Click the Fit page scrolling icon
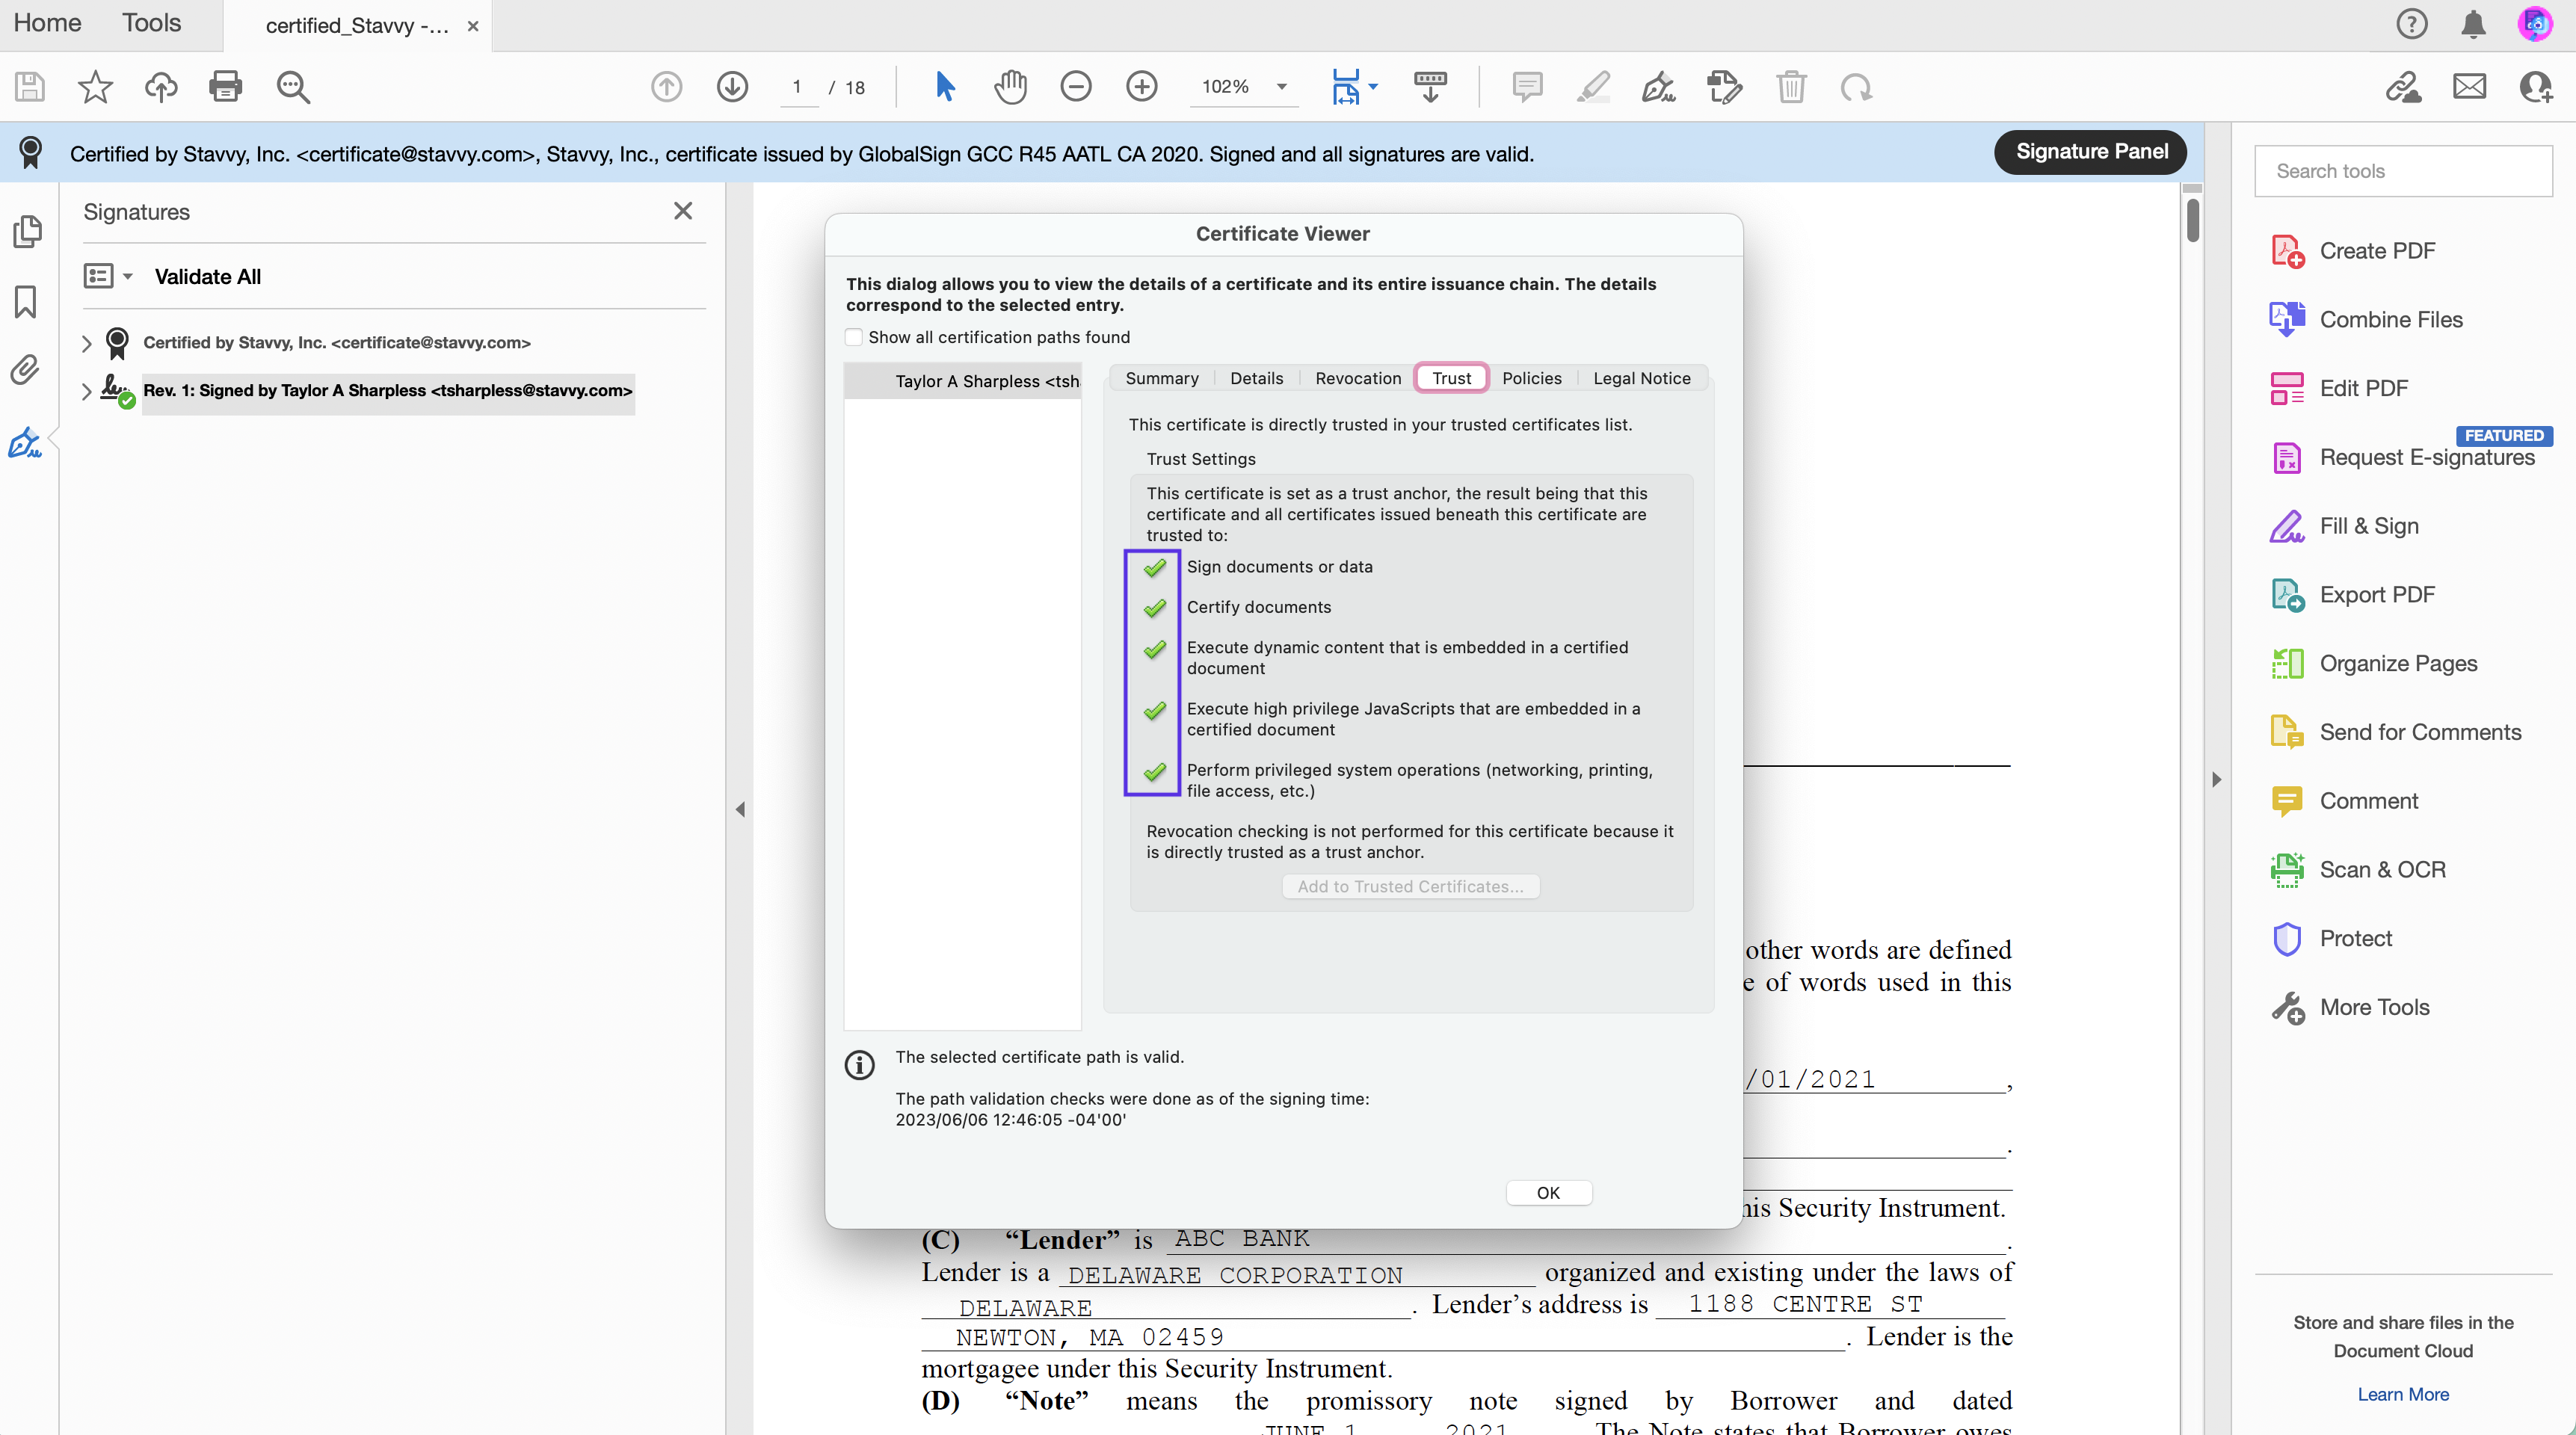The width and height of the screenshot is (2576, 1435). tap(1346, 87)
